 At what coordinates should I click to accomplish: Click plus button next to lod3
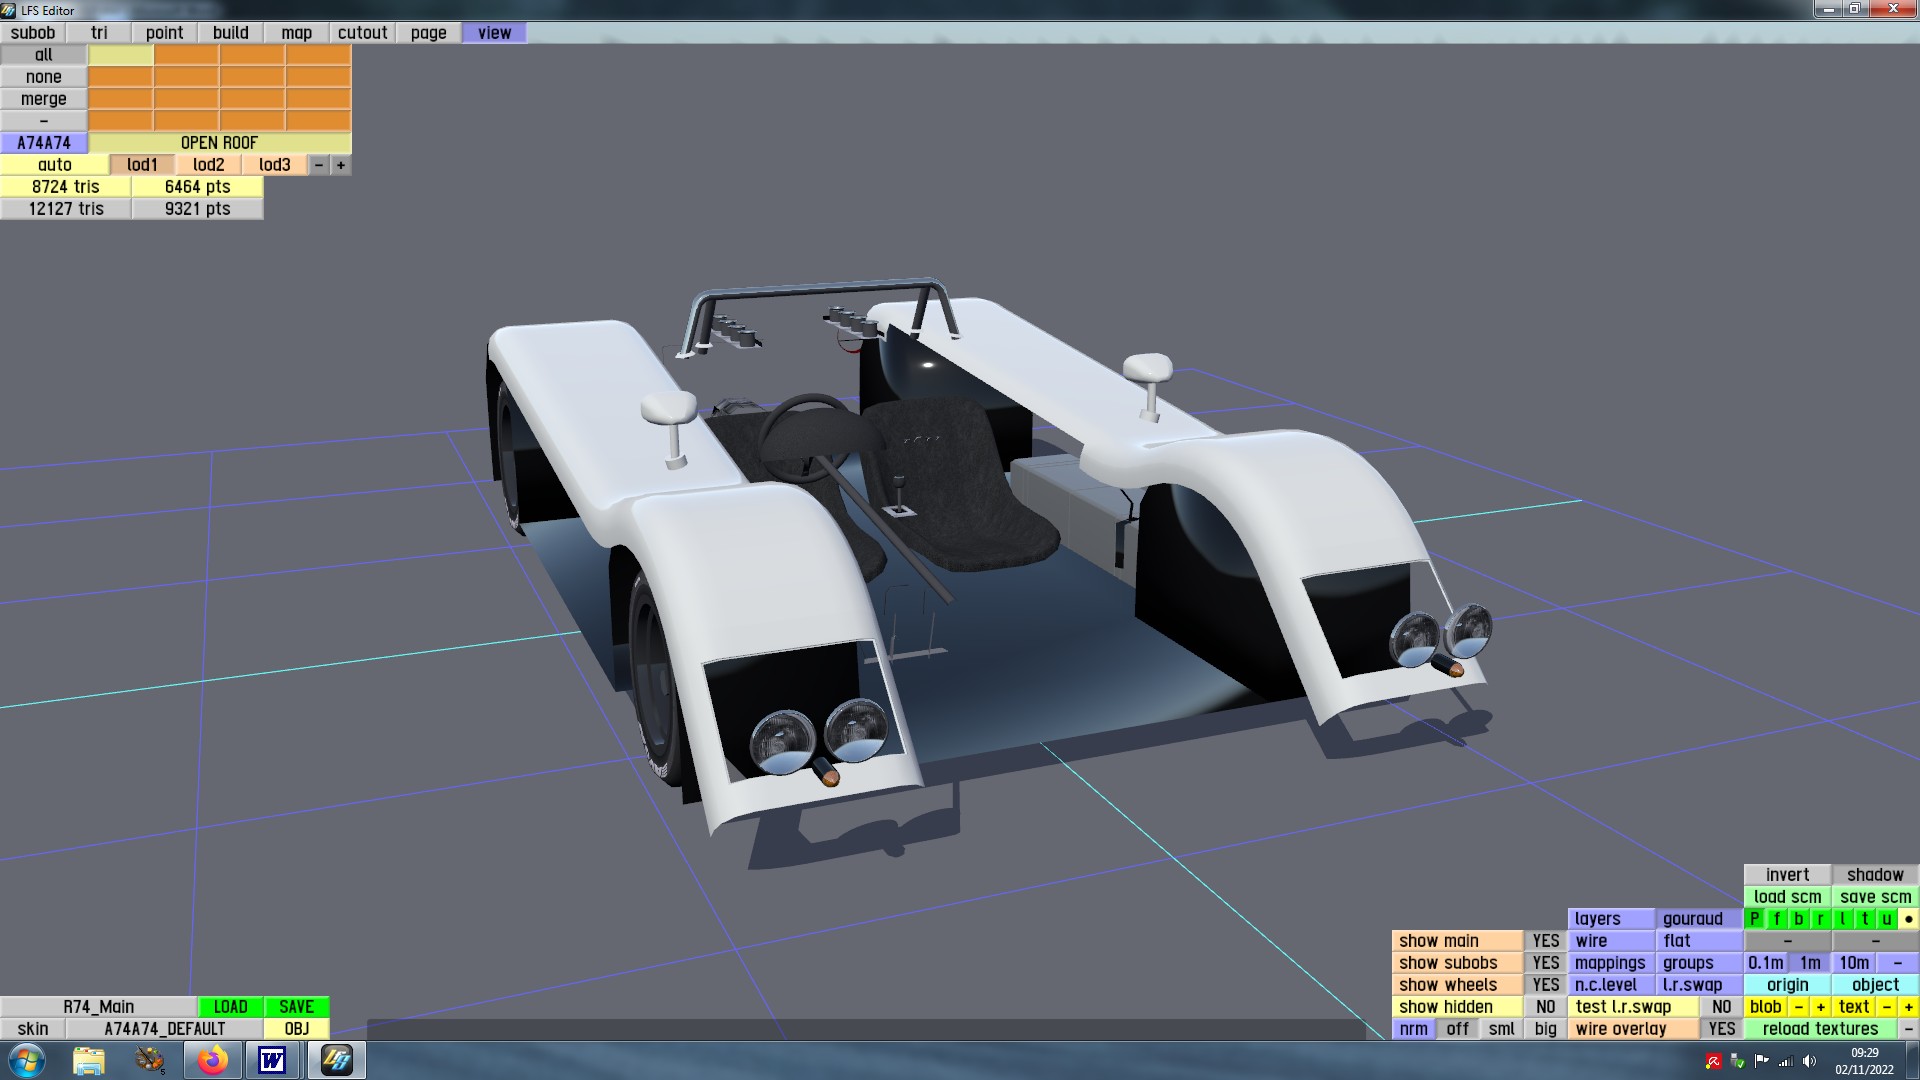point(341,165)
